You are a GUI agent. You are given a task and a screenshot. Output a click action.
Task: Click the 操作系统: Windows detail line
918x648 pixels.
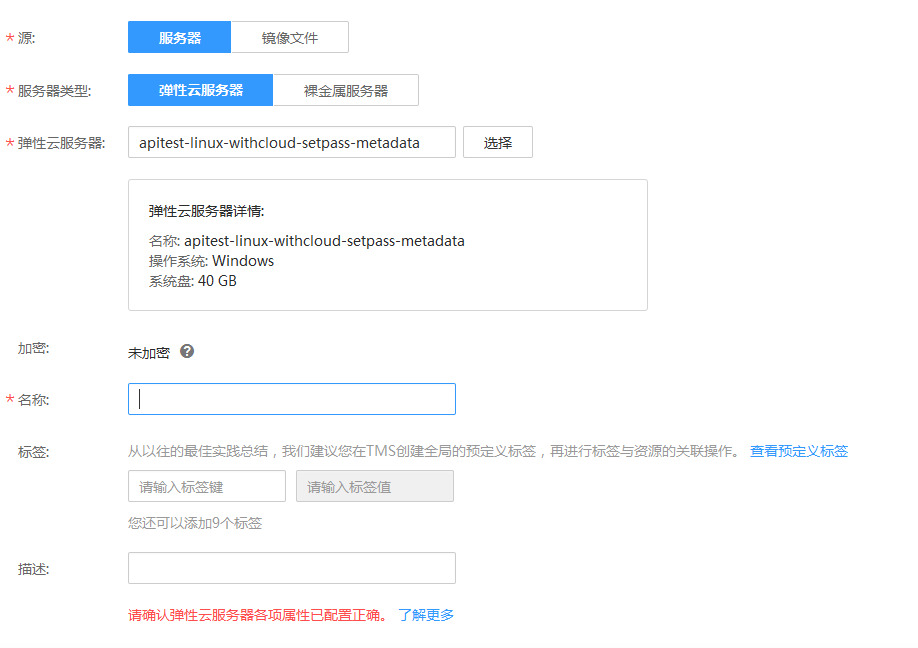tap(211, 261)
